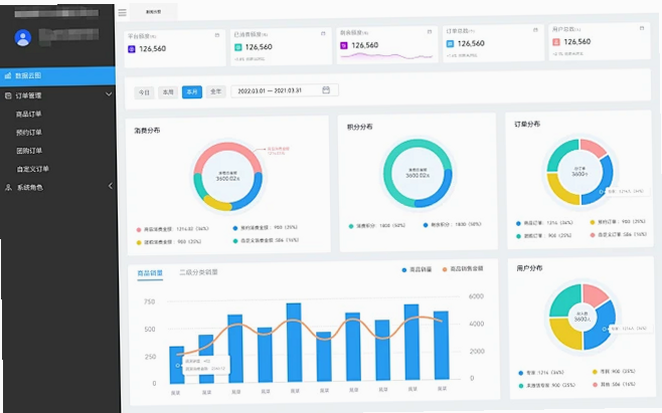This screenshot has height=413, width=662.
Task: Toggle 预约订单 legend in 订单分布 card
Action: pyautogui.click(x=618, y=221)
